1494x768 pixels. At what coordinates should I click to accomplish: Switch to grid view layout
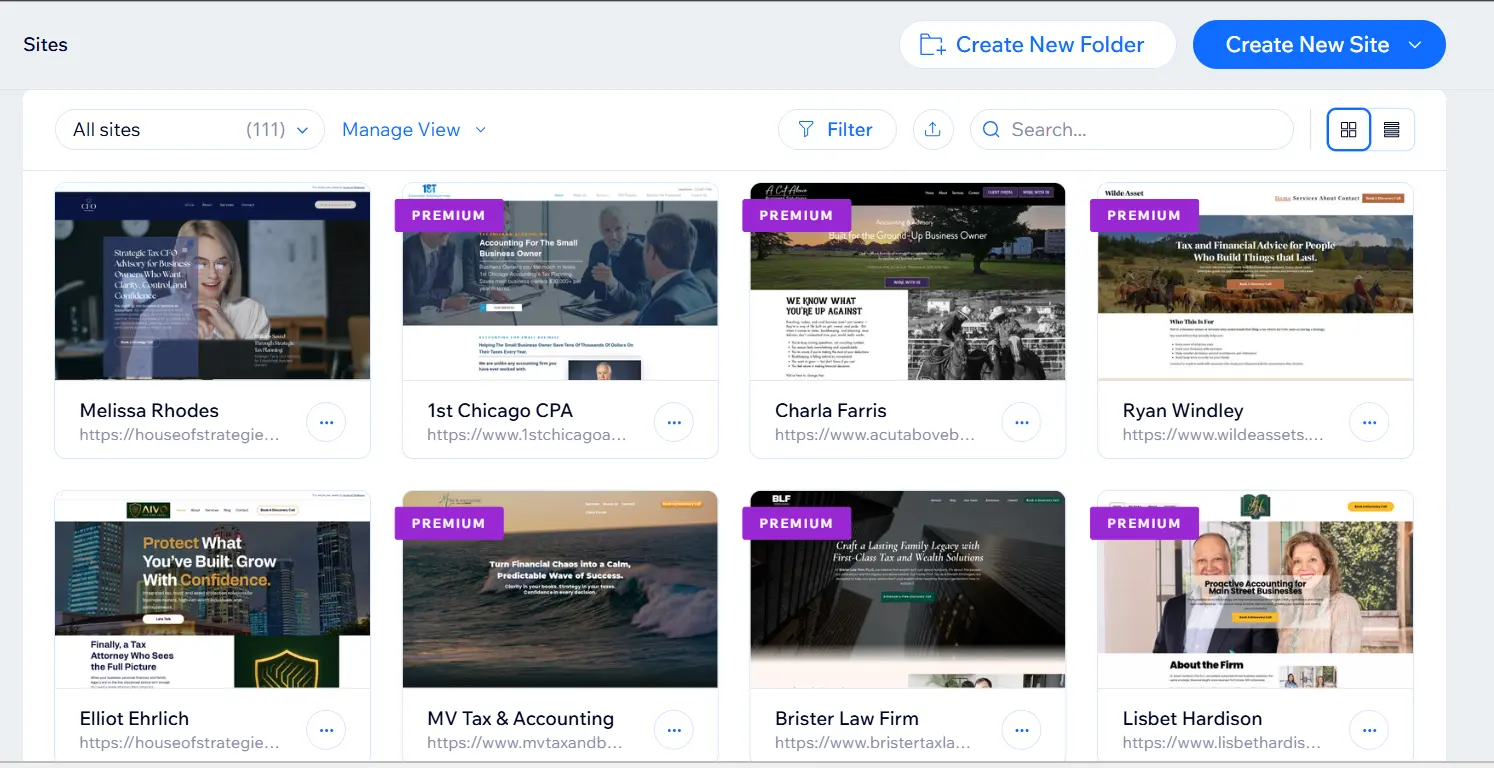tap(1348, 129)
